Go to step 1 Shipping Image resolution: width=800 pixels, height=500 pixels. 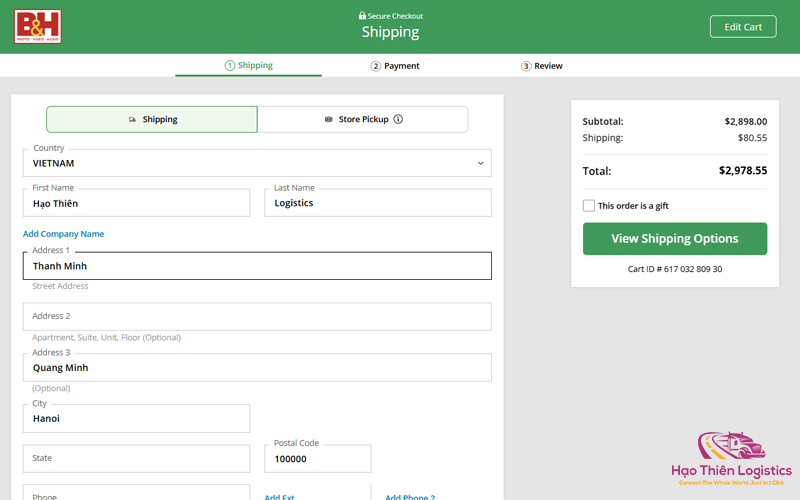(248, 65)
